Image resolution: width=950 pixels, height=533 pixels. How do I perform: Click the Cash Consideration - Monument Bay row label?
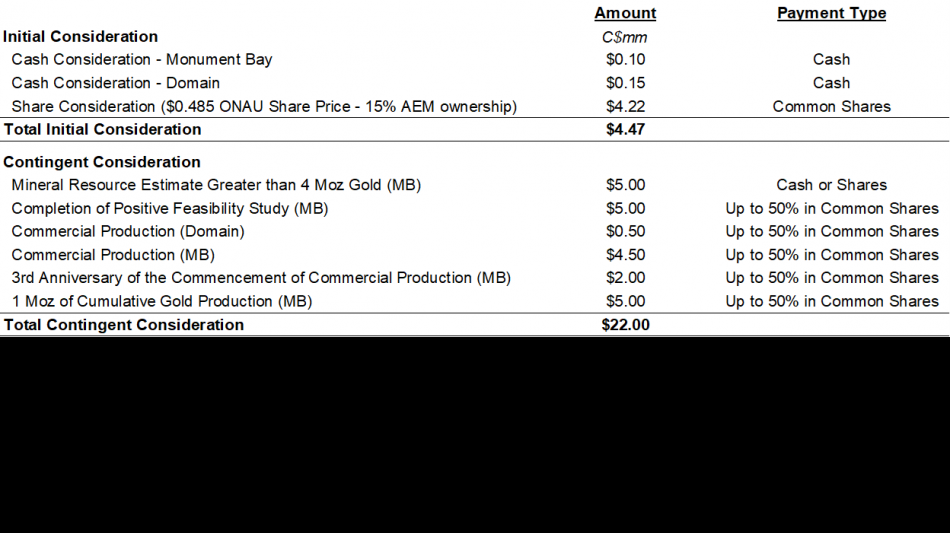pos(142,59)
